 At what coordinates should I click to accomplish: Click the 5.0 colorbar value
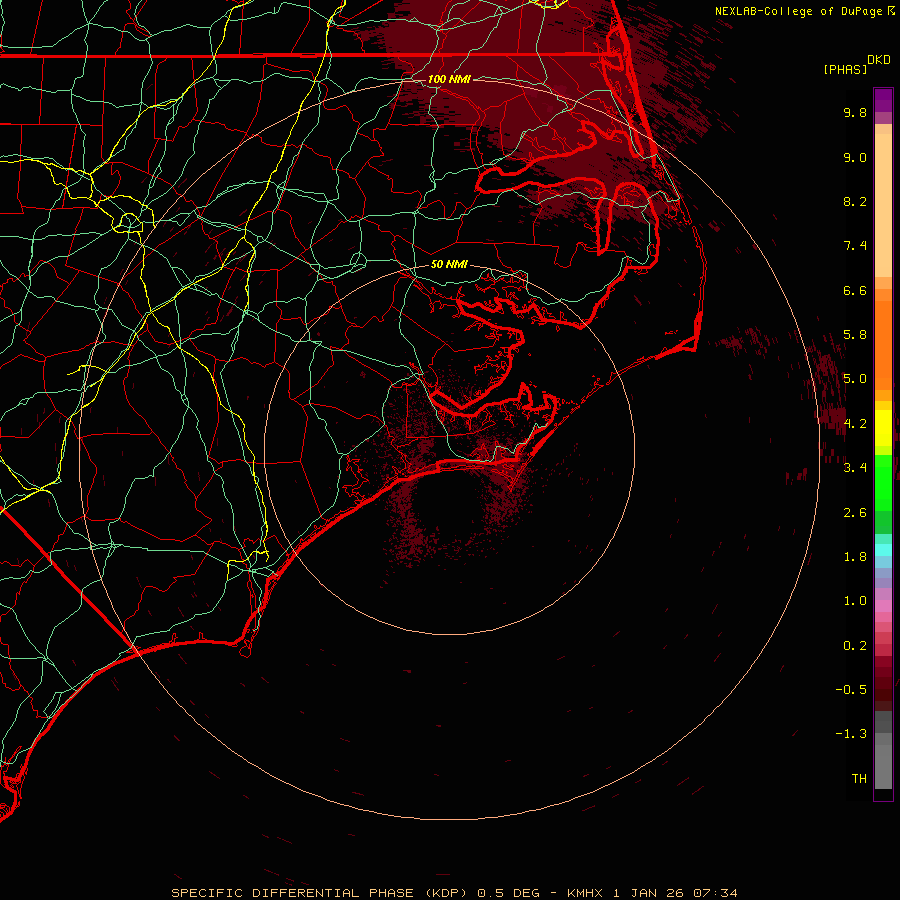855,379
